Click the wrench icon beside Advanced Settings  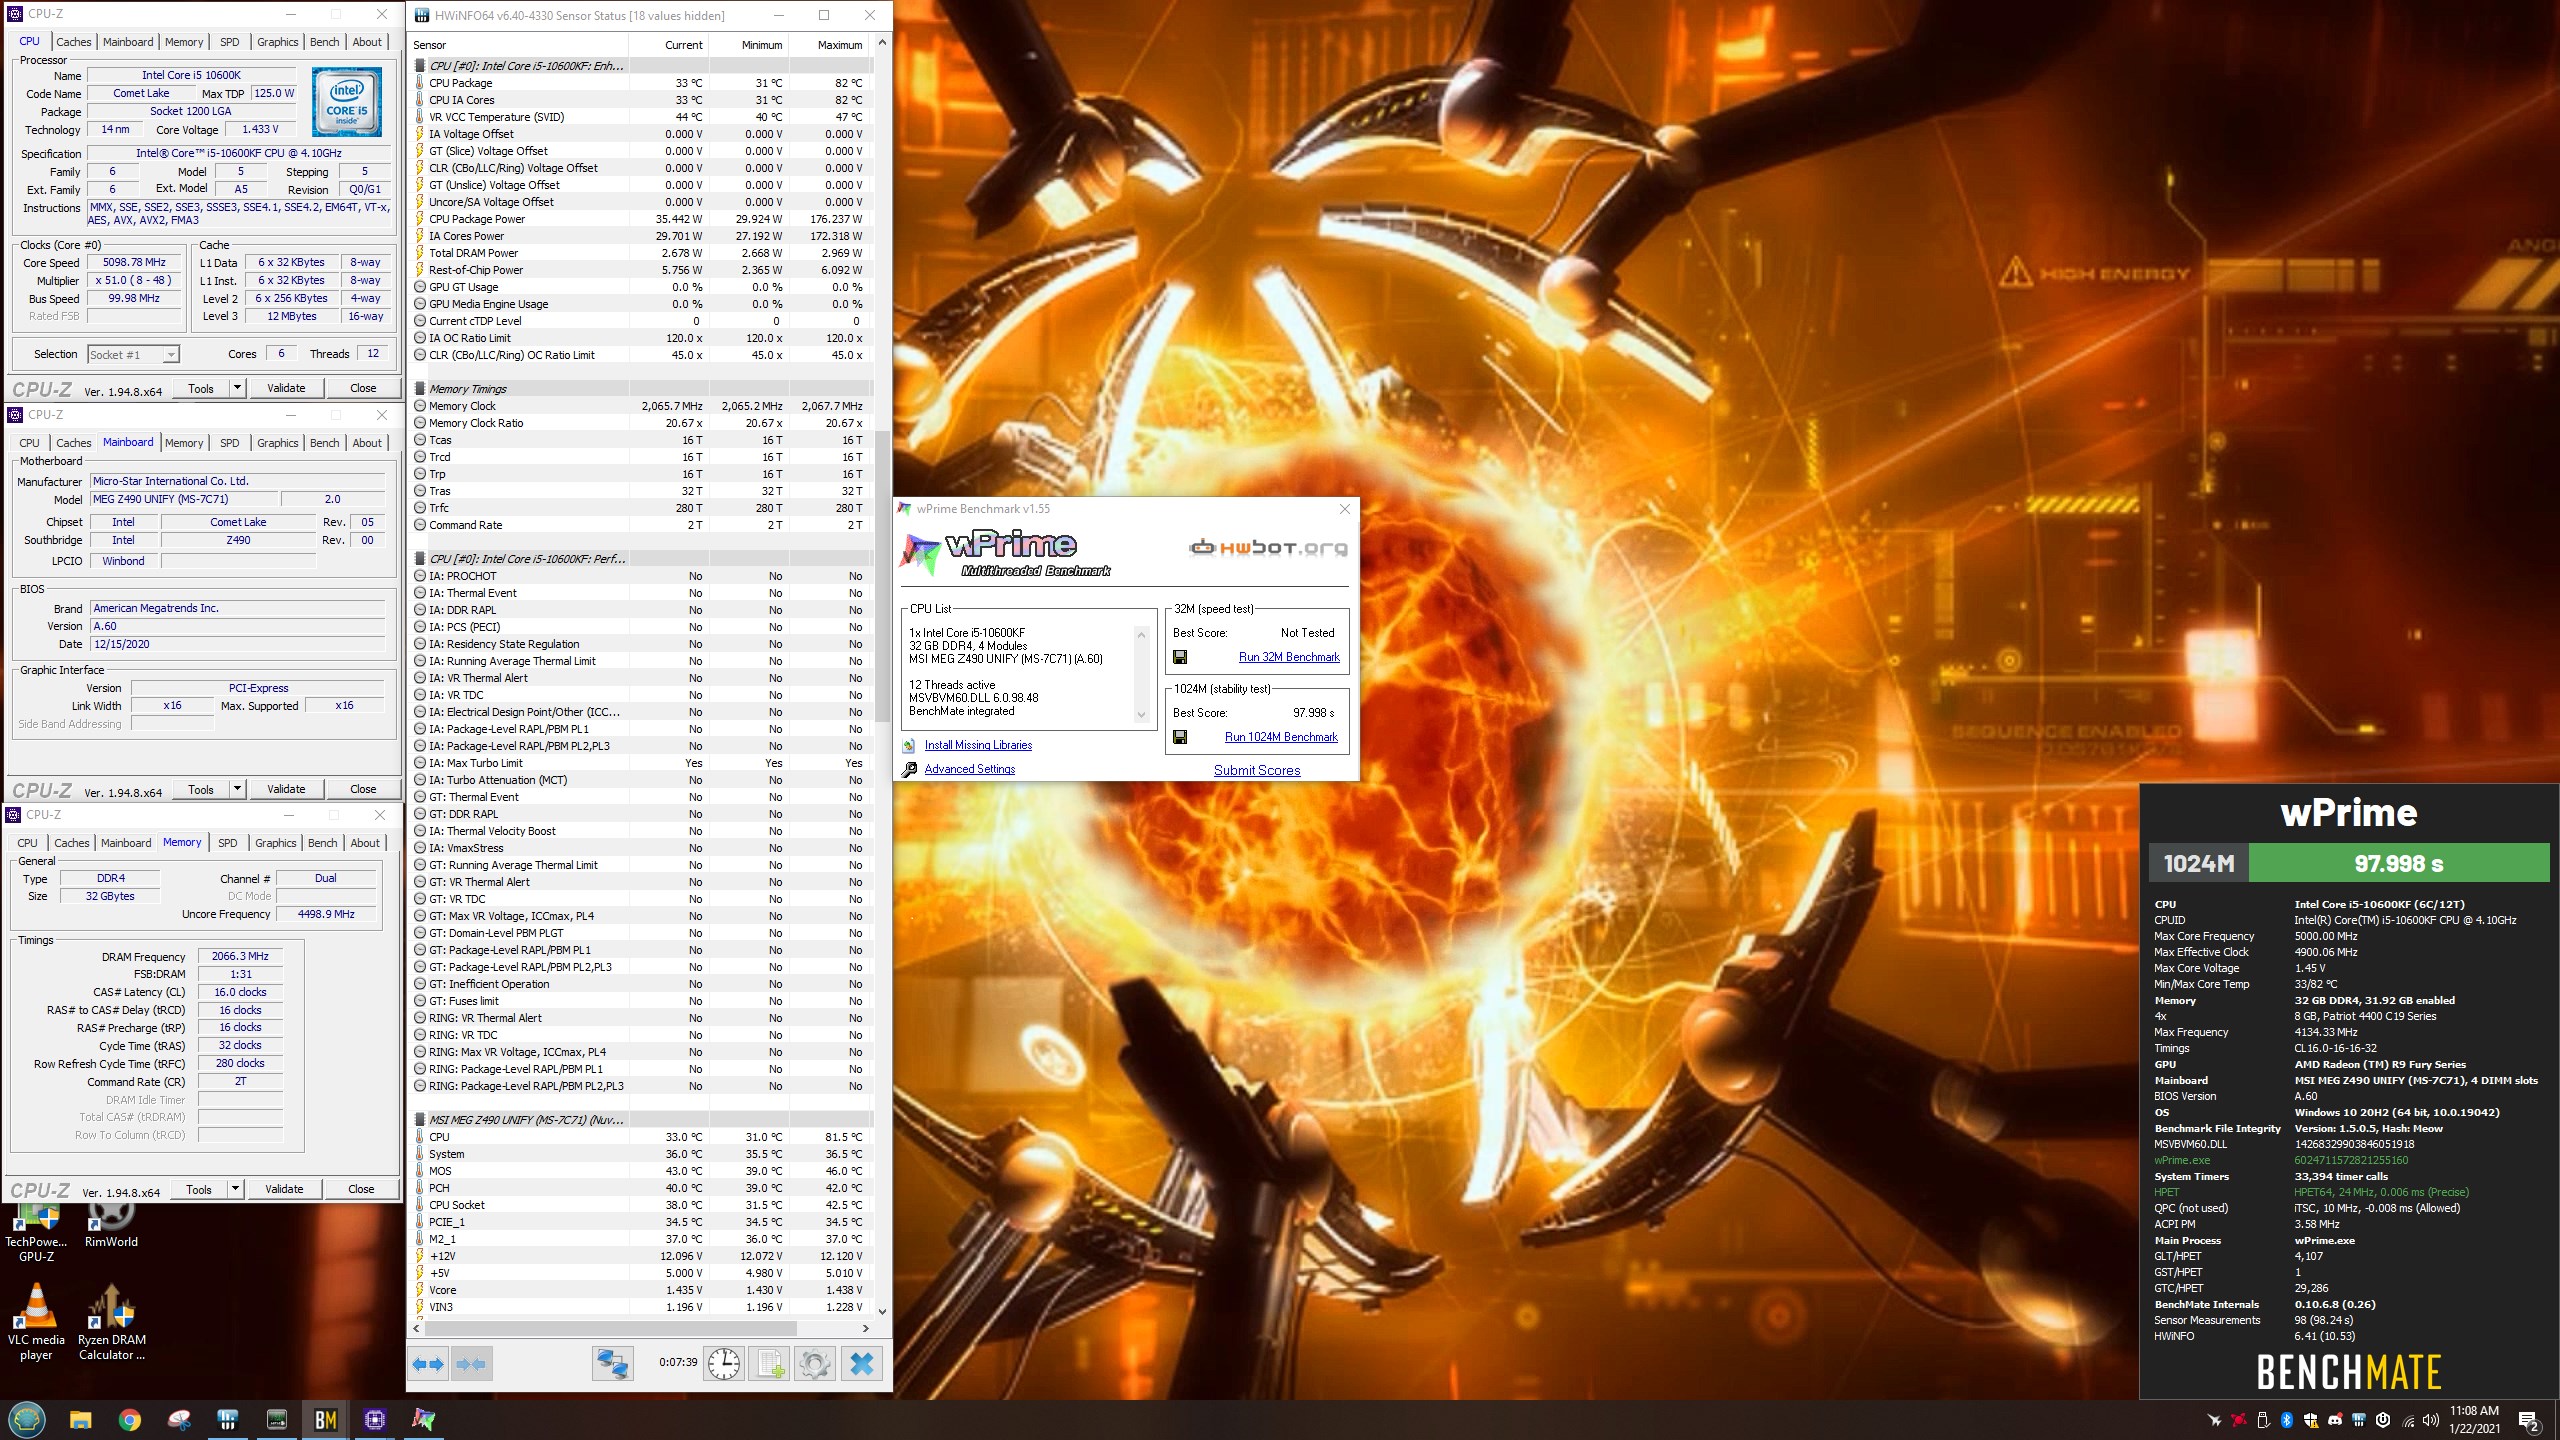(909, 769)
